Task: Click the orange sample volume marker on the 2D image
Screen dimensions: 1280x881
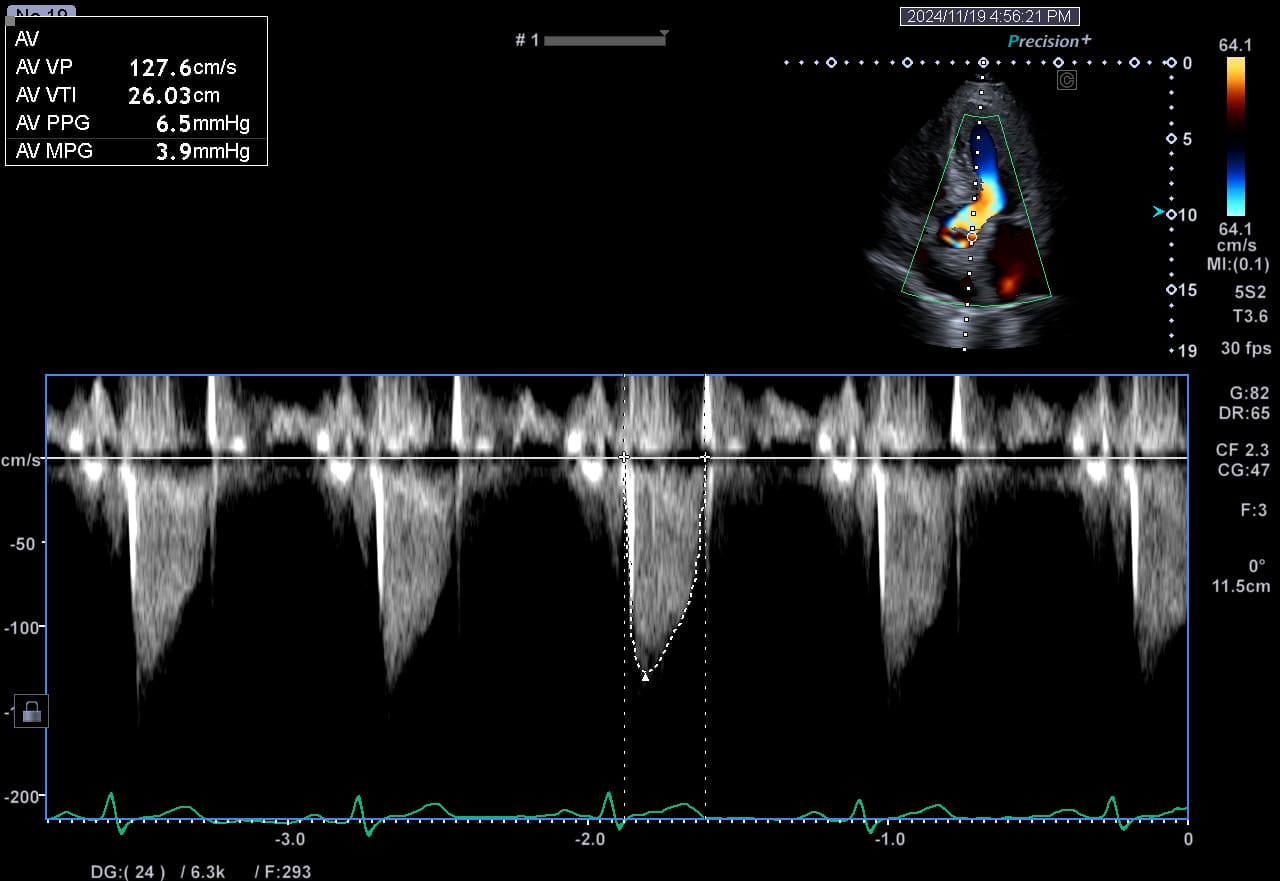Action: coord(971,237)
